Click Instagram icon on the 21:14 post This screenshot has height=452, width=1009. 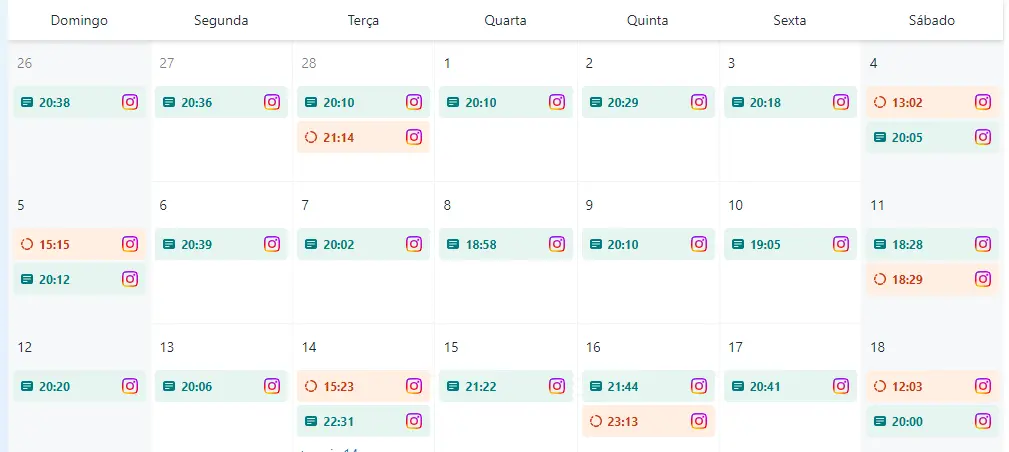[x=414, y=137]
